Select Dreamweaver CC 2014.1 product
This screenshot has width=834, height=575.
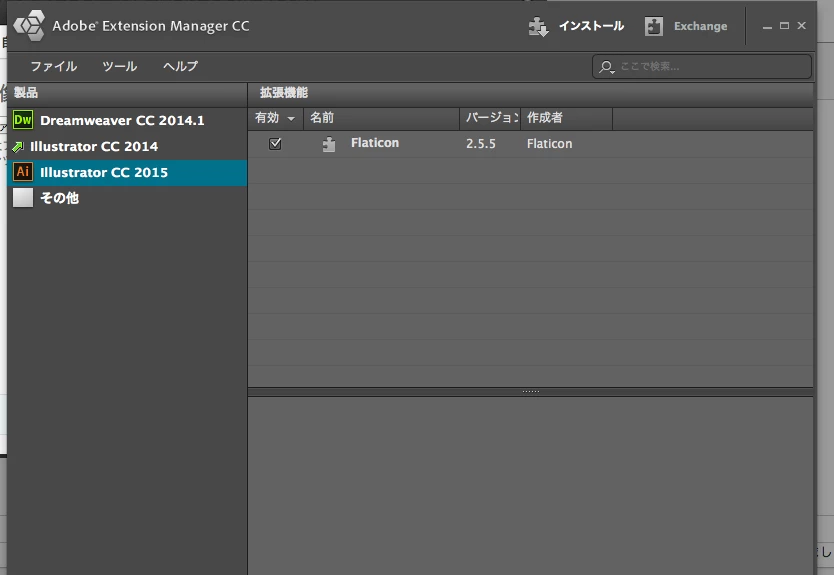(x=127, y=120)
